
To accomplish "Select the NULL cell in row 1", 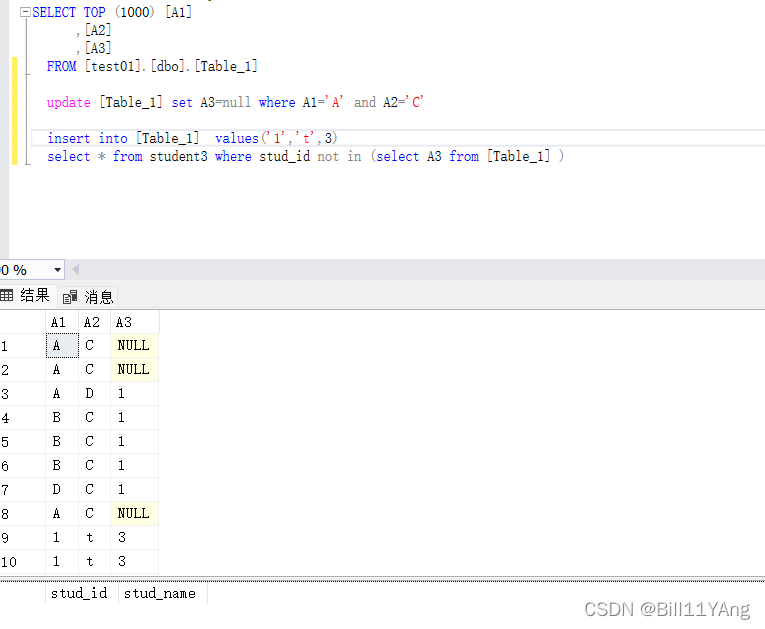I will point(135,345).
